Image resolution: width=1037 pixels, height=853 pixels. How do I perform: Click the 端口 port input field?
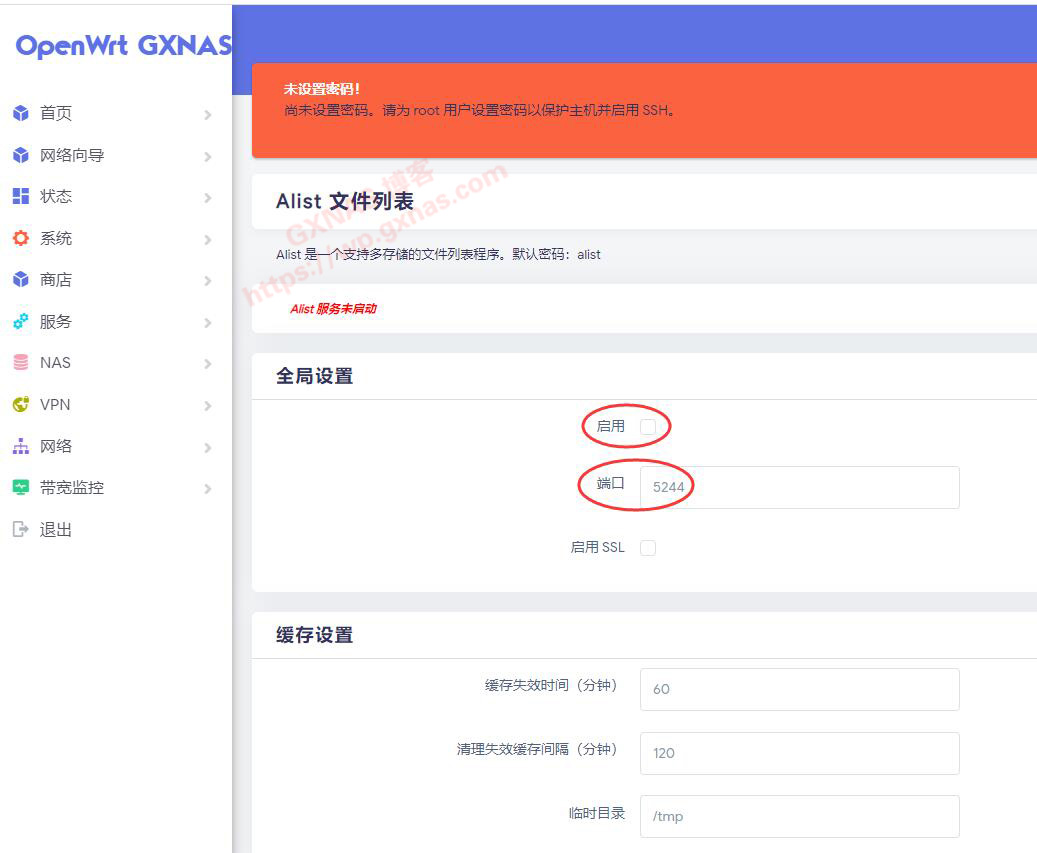coord(800,487)
